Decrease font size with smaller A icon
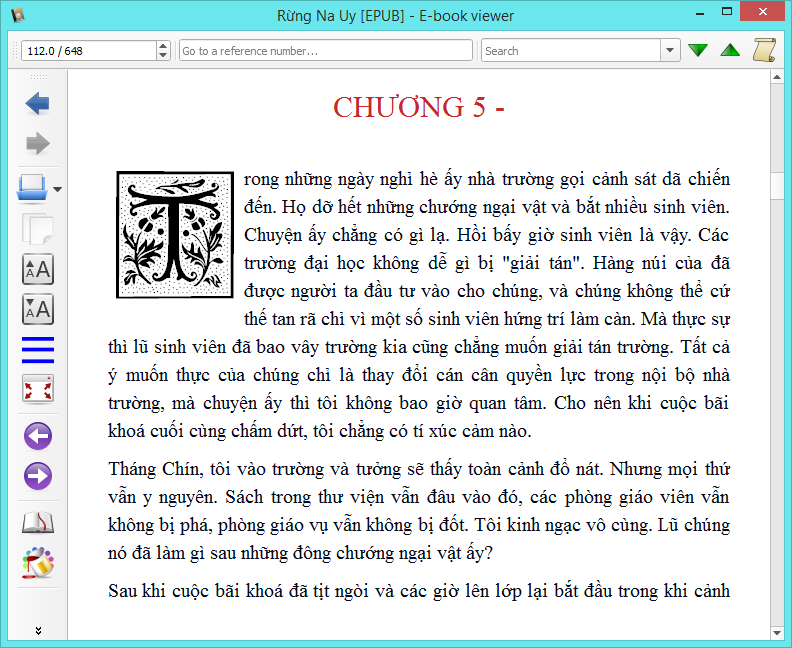This screenshot has width=792, height=648. (38, 309)
